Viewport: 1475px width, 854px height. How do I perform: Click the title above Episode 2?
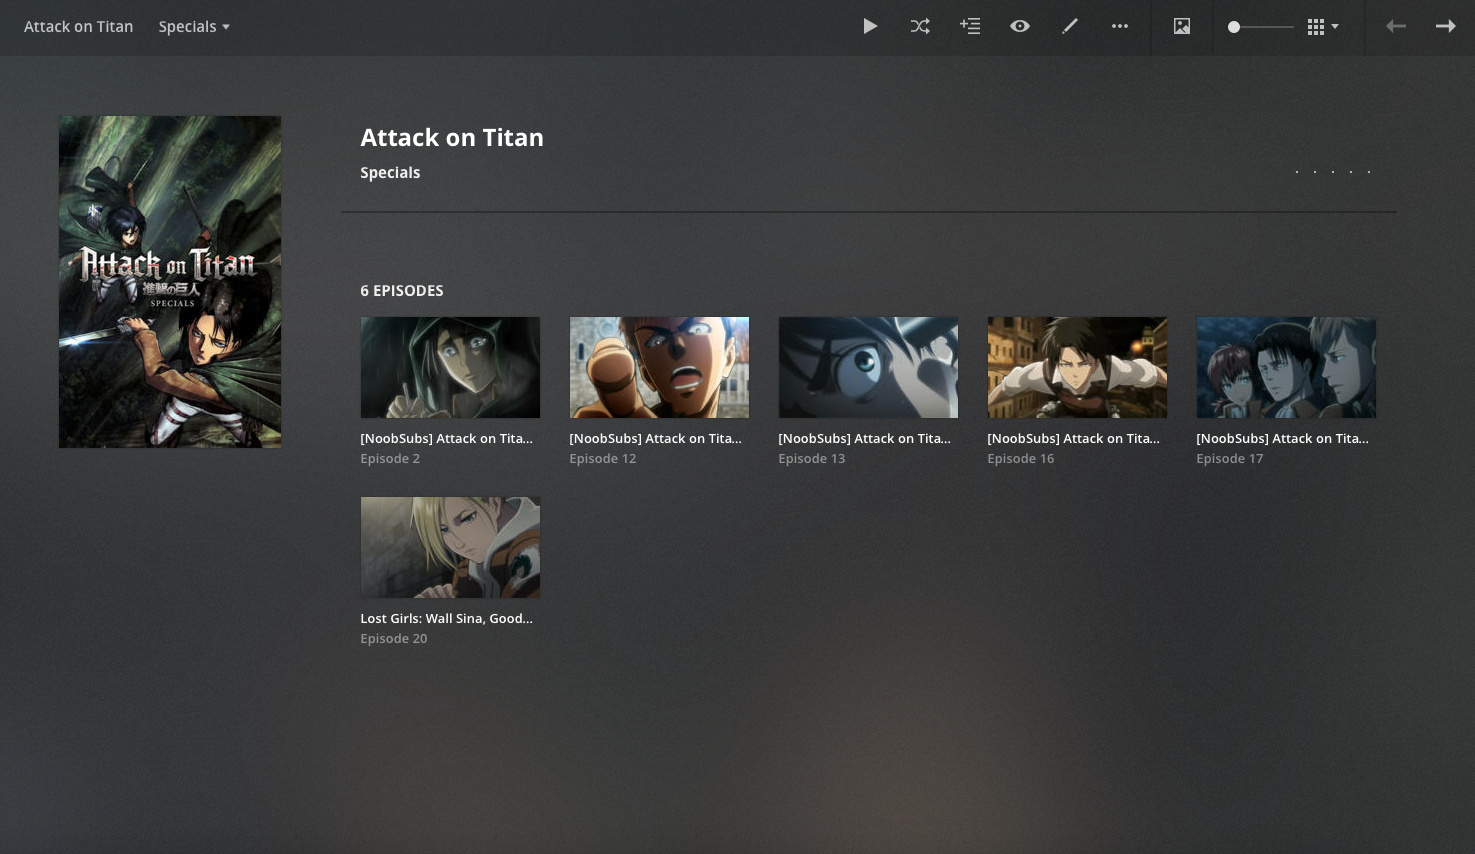point(447,438)
